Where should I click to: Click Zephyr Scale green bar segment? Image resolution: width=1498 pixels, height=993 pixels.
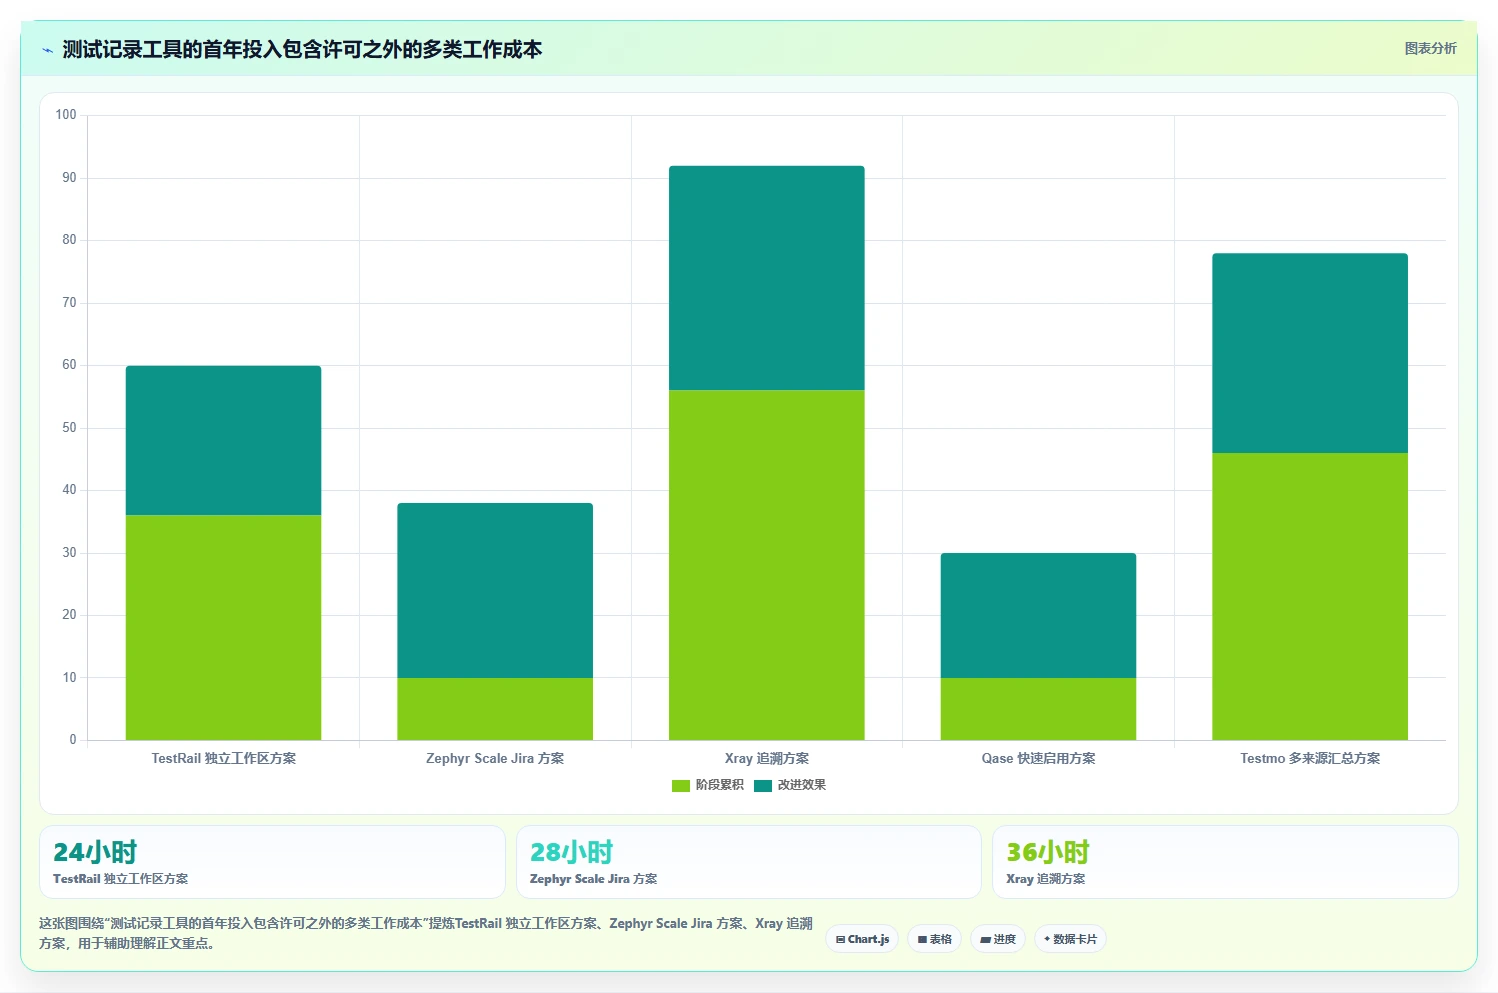pyautogui.click(x=495, y=709)
